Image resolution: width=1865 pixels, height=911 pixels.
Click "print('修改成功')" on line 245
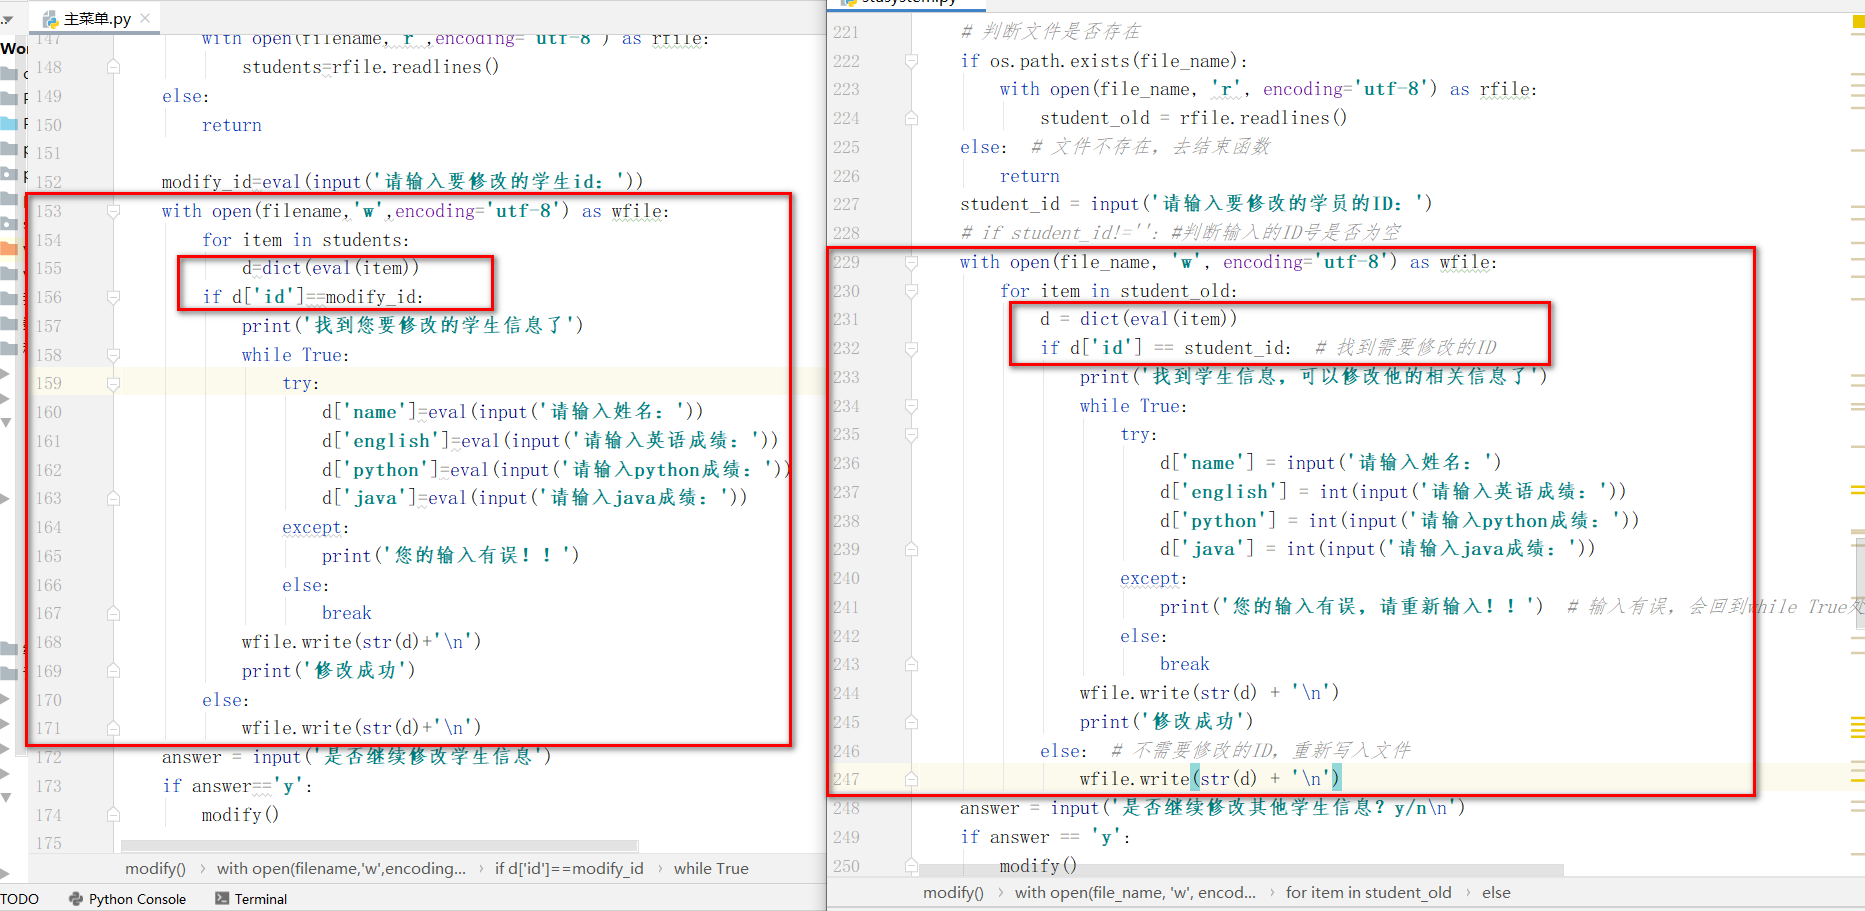[1166, 722]
